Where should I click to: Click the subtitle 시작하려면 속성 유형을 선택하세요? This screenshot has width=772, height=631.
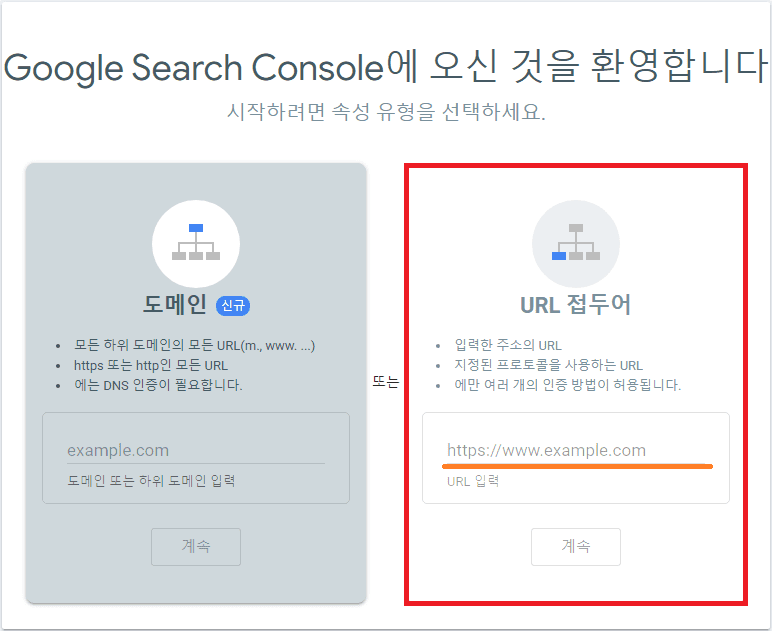coord(386,112)
